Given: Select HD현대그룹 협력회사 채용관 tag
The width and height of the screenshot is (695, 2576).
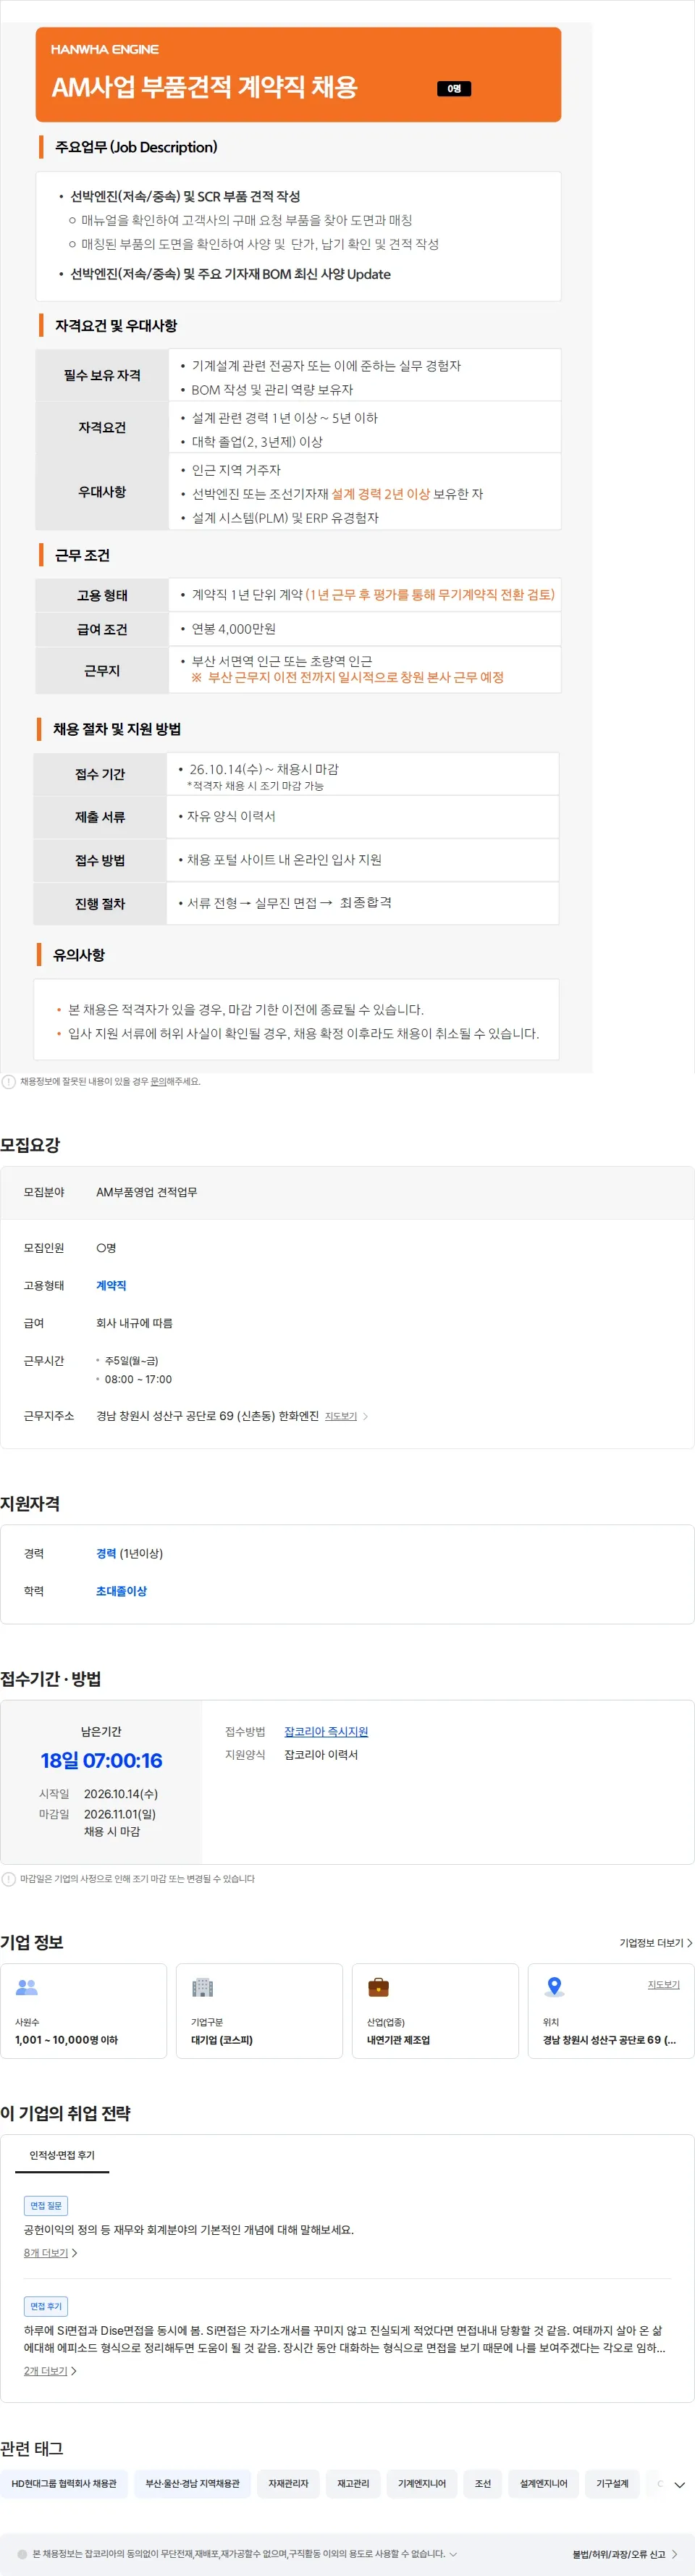Looking at the screenshot, I should pyautogui.click(x=64, y=2483).
